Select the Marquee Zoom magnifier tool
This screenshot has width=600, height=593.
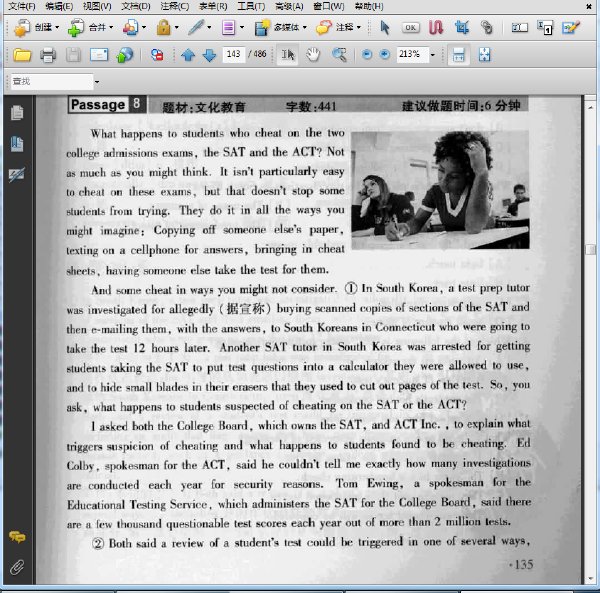339,55
